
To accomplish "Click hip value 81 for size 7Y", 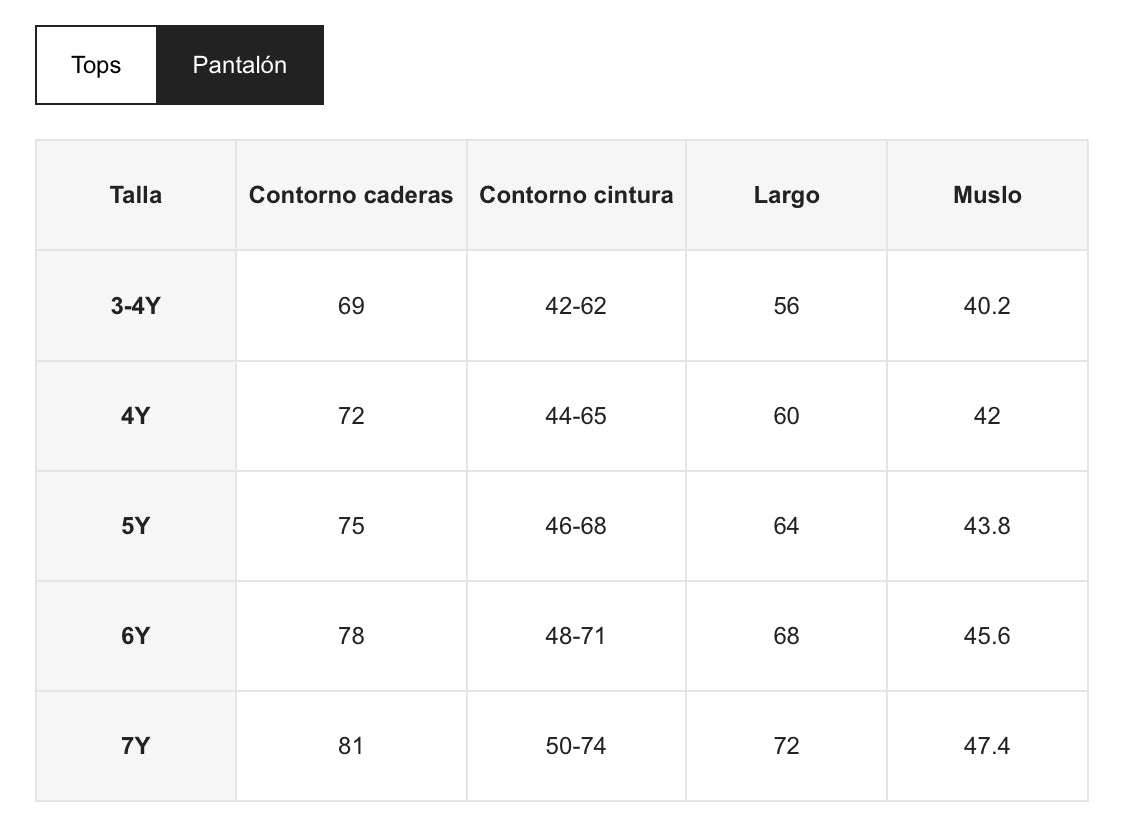I will pos(351,746).
